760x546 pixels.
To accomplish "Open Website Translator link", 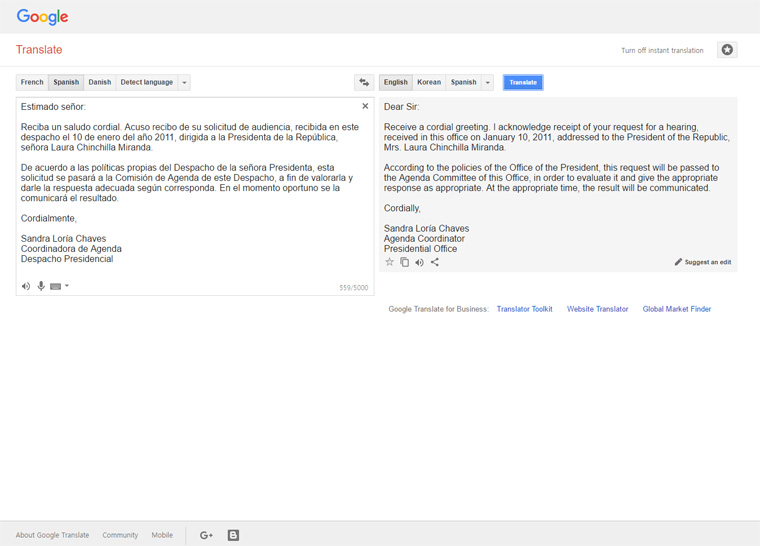I will point(597,309).
